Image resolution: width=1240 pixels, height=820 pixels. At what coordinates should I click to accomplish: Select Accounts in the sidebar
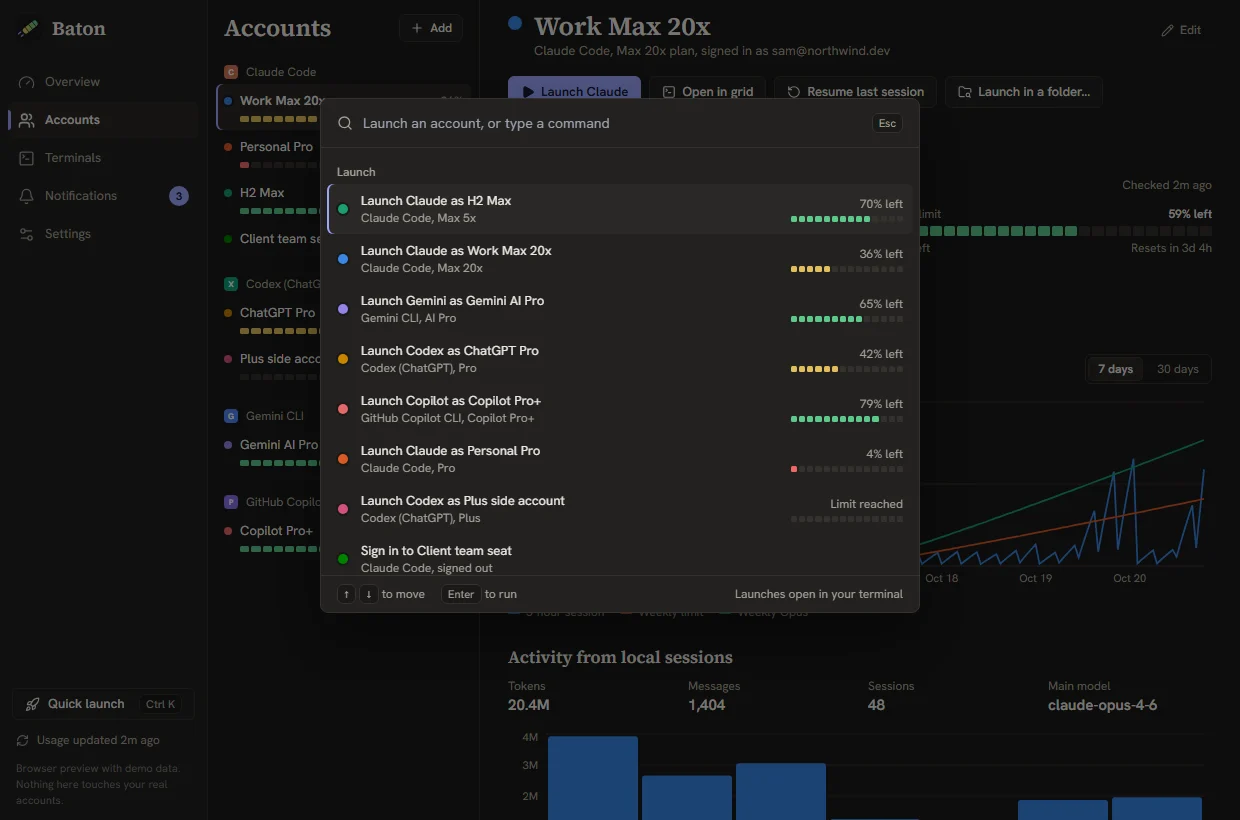coord(104,120)
